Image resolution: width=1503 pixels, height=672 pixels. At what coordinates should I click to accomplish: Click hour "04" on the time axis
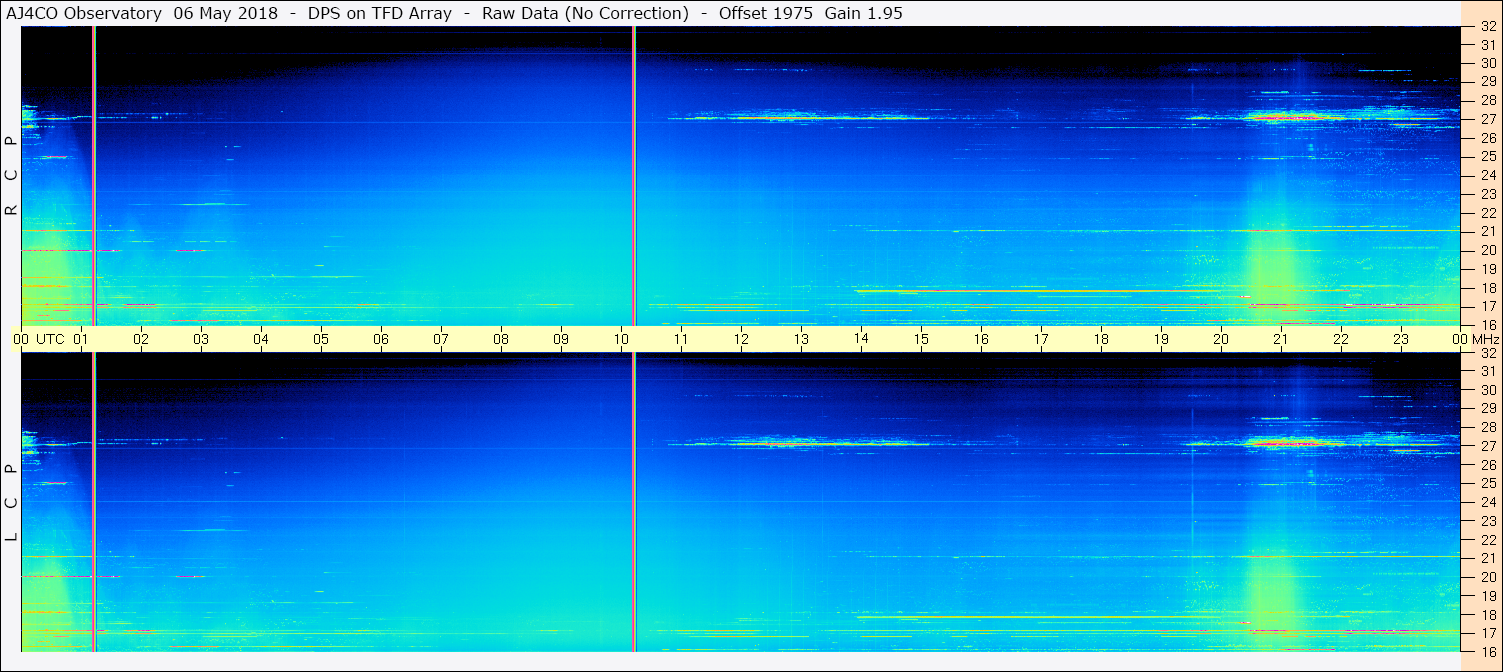(261, 339)
